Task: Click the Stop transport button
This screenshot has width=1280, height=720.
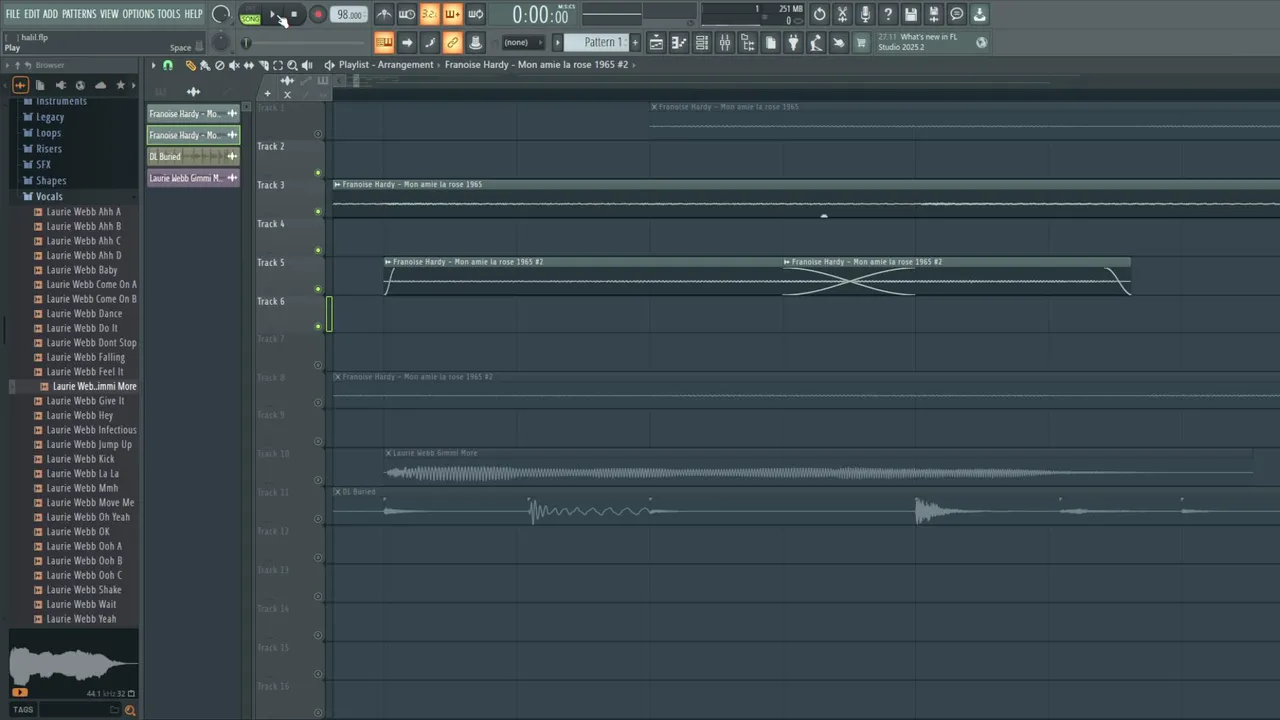Action: [294, 14]
